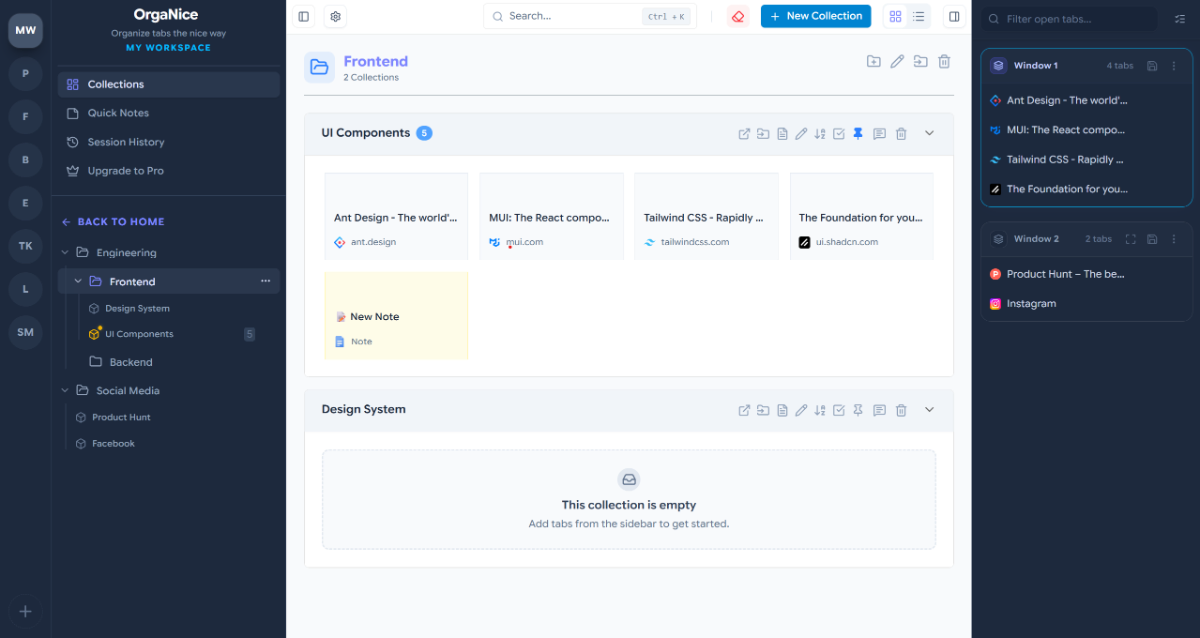This screenshot has width=1200, height=638.
Task: Switch to list view layout
Action: click(918, 17)
